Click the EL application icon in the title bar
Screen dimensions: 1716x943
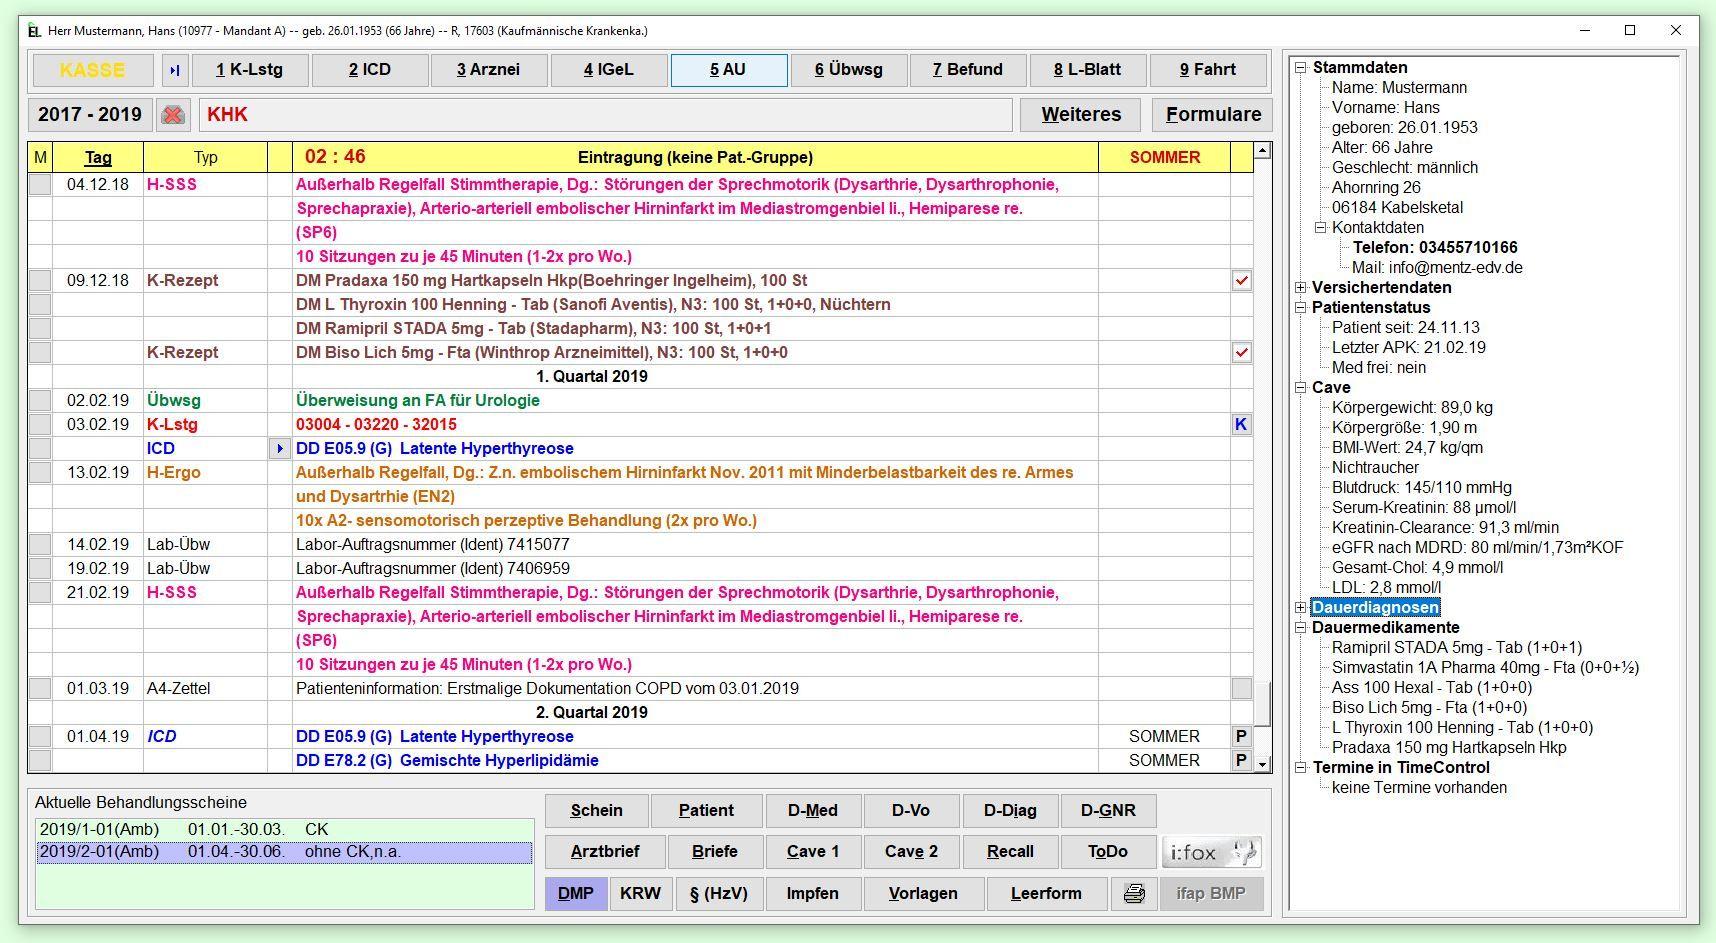[x=31, y=31]
